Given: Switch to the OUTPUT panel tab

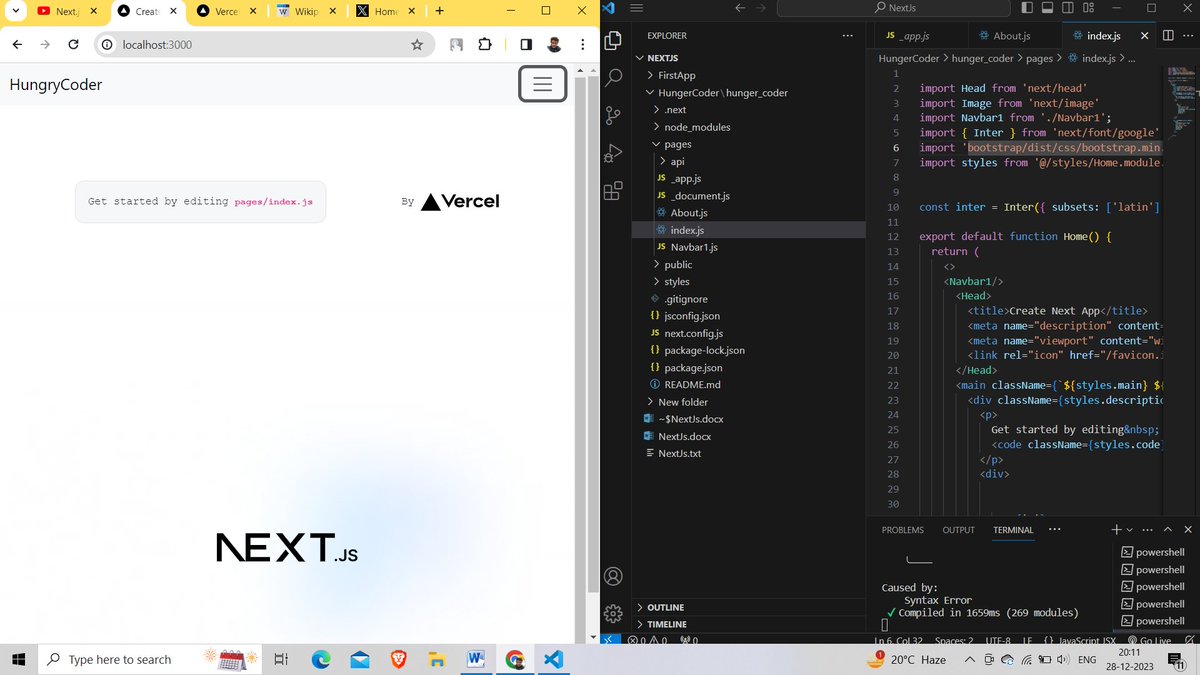Looking at the screenshot, I should [958, 530].
